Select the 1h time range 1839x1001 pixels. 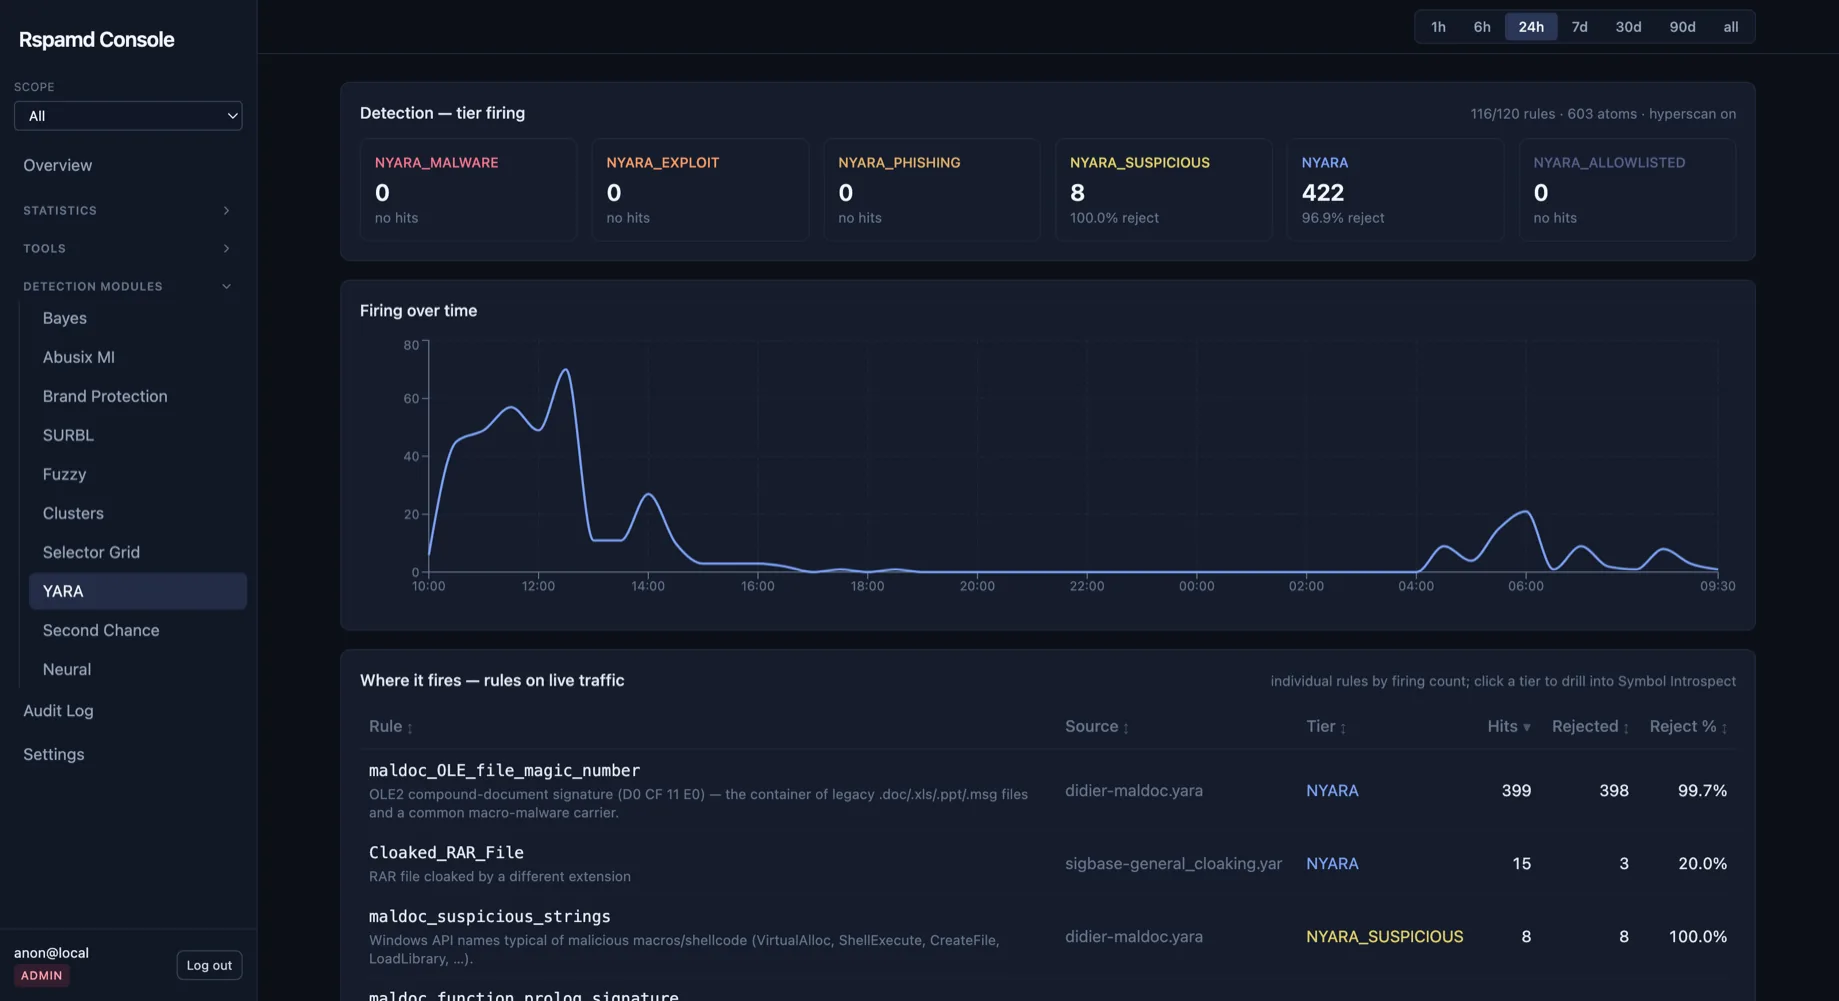1438,27
